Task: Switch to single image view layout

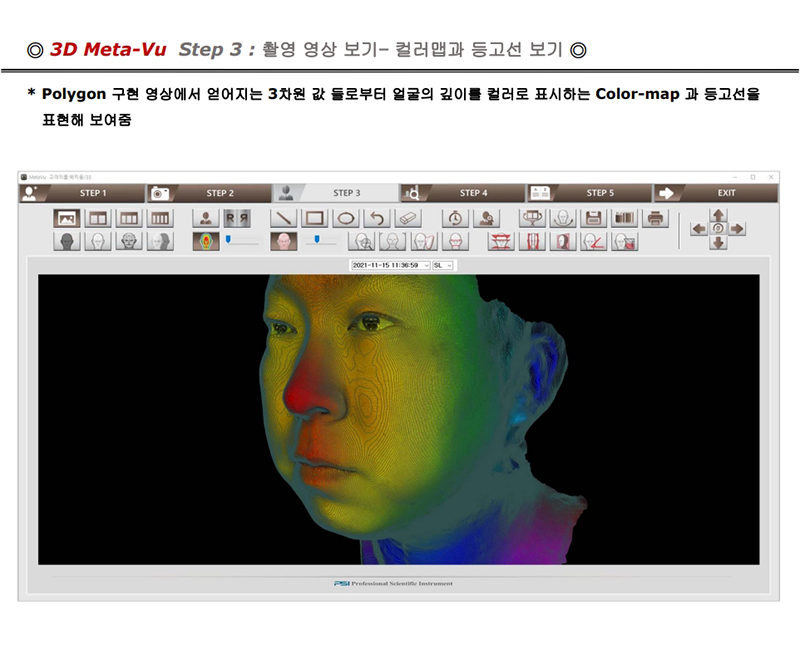Action: click(68, 218)
